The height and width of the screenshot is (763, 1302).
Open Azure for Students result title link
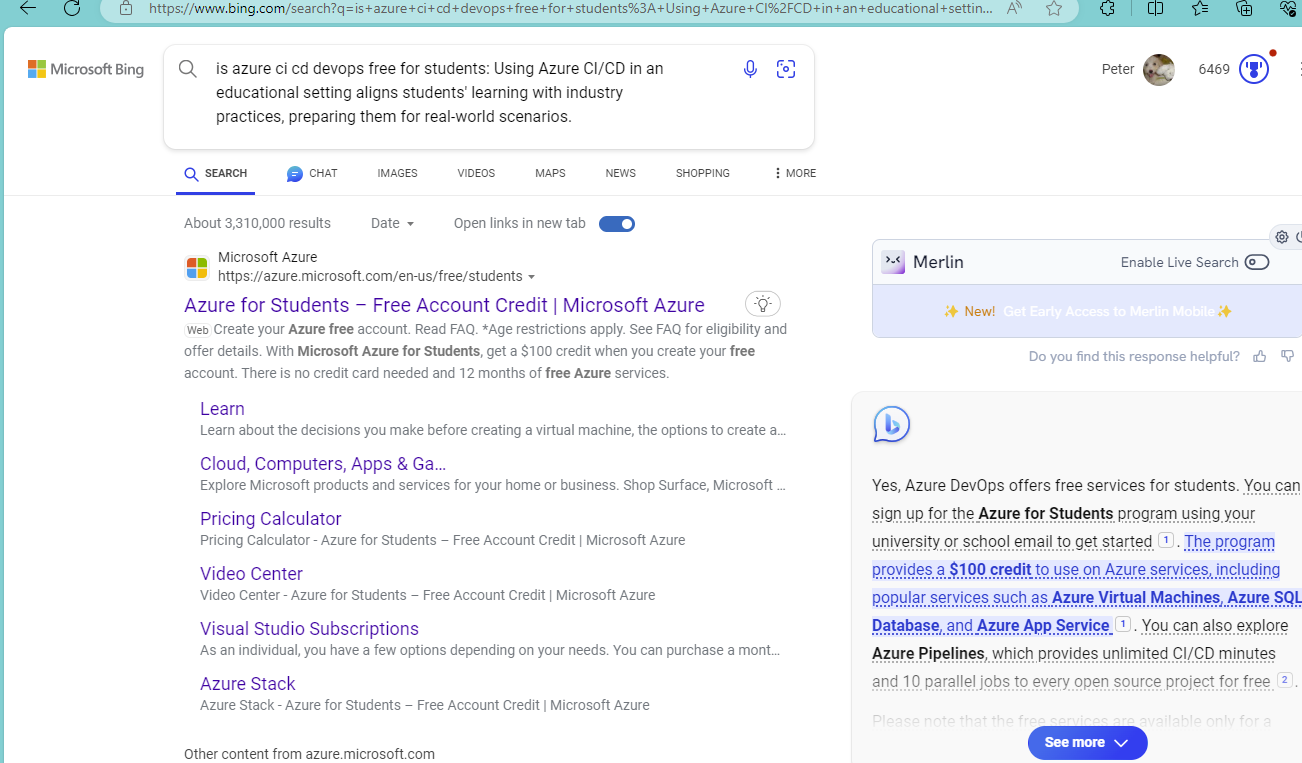pos(444,305)
